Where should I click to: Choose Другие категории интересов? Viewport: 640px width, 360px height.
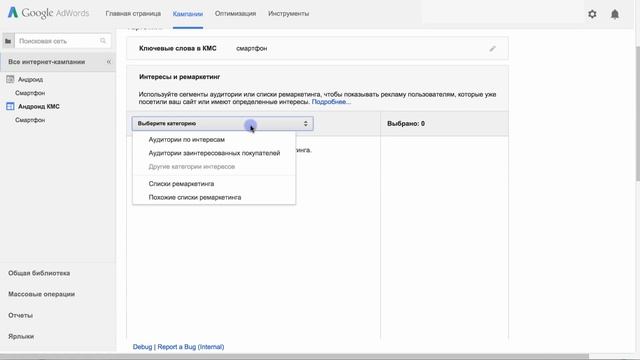click(192, 167)
